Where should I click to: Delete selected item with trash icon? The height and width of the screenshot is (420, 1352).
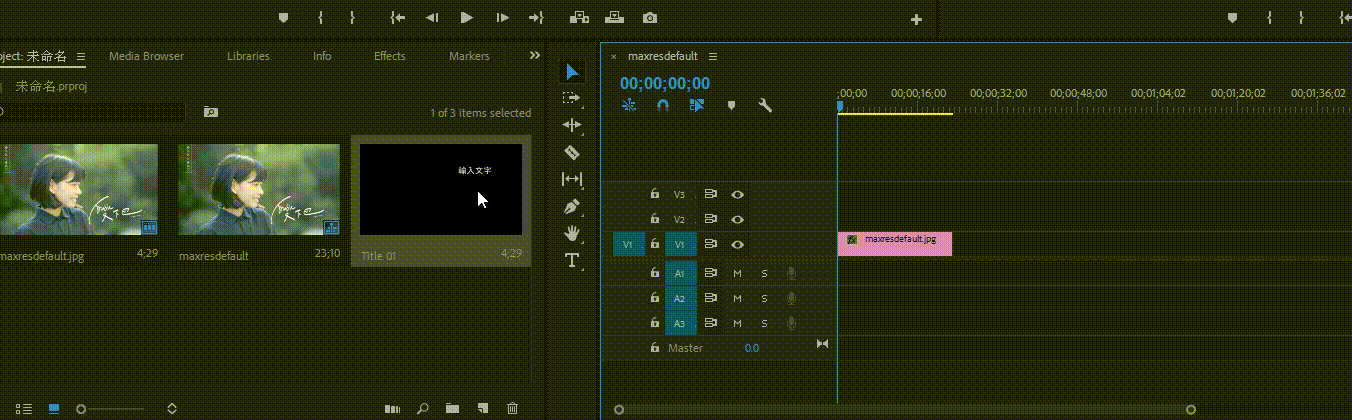[x=513, y=408]
